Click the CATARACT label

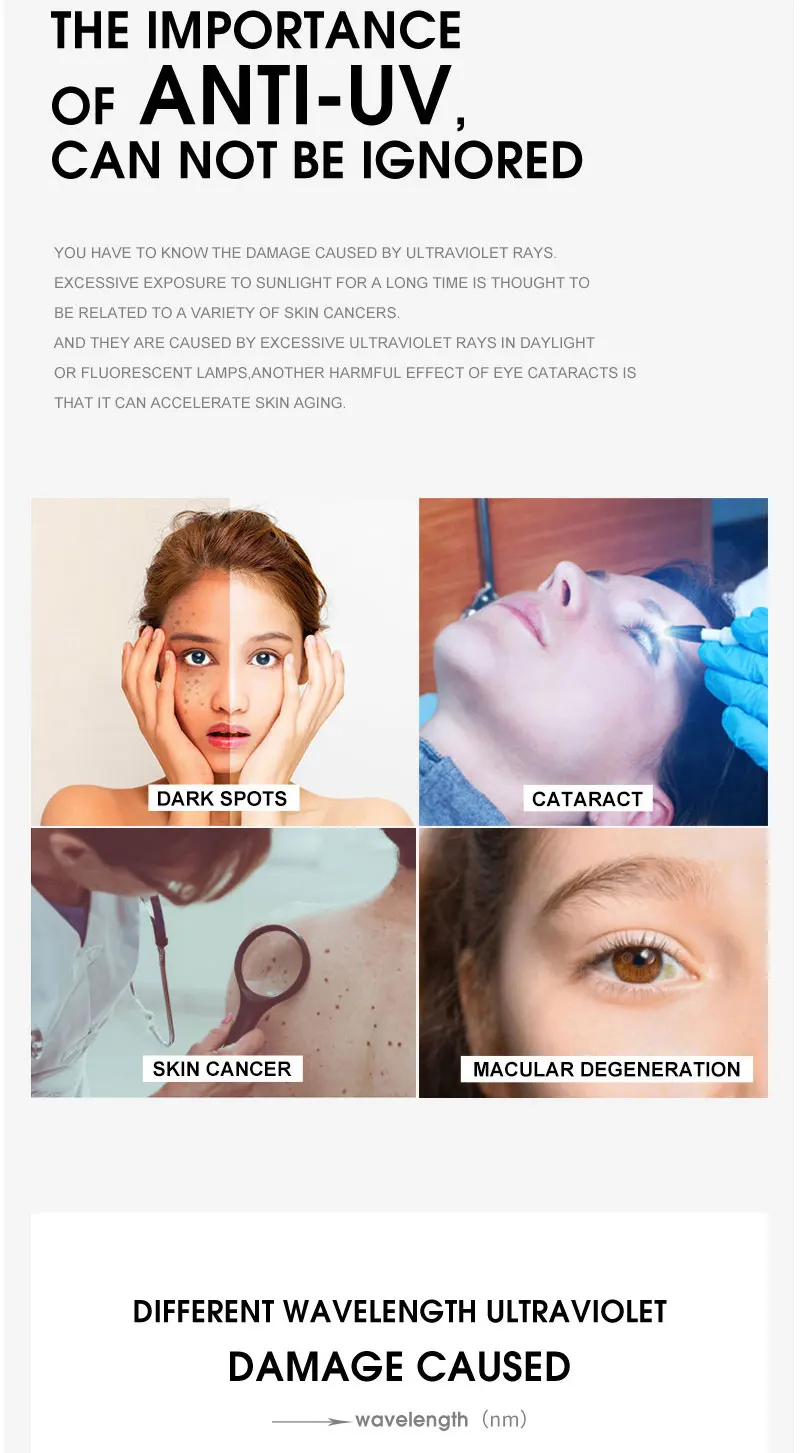coord(587,798)
